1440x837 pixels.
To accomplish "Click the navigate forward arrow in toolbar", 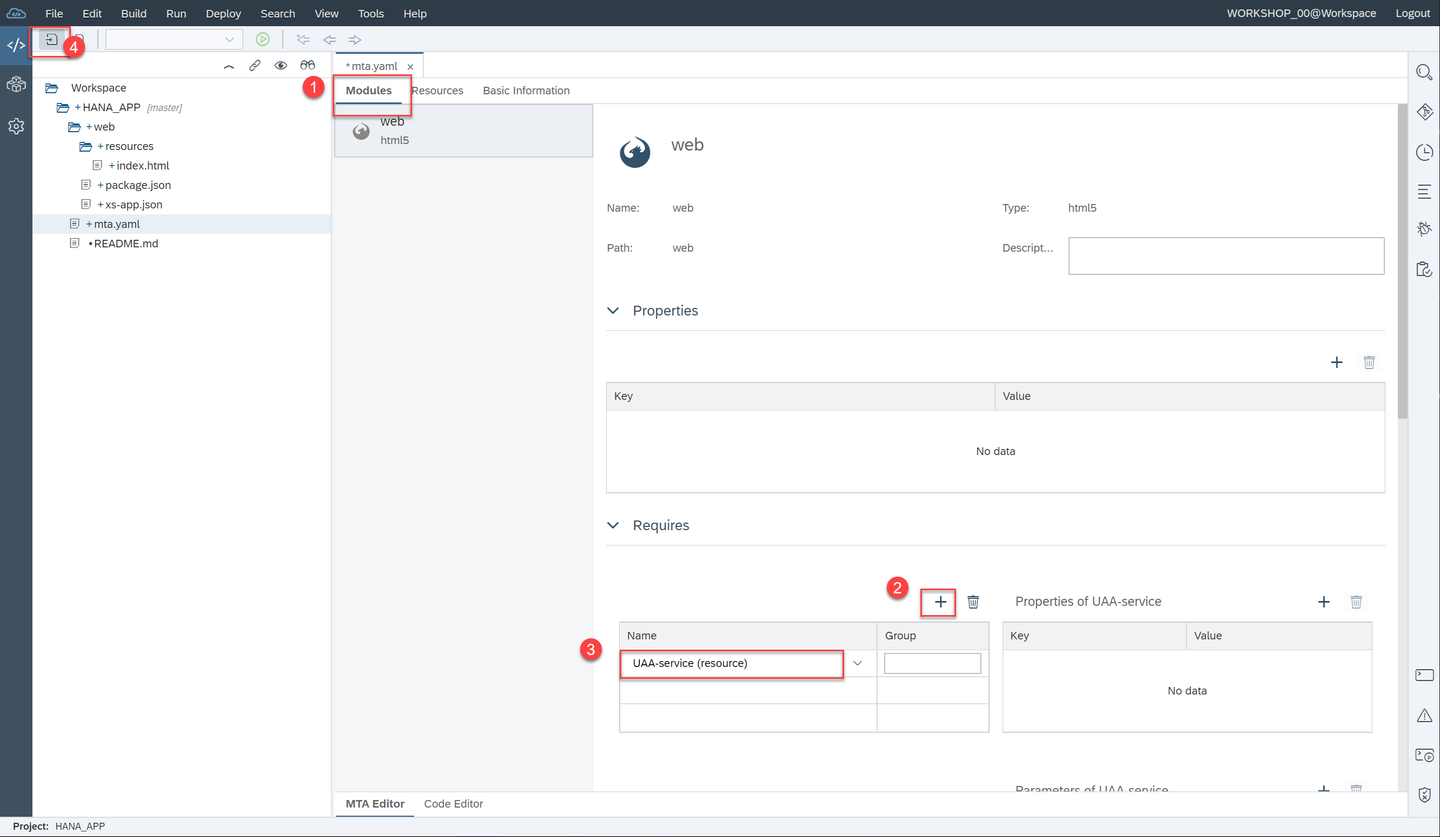I will click(355, 40).
